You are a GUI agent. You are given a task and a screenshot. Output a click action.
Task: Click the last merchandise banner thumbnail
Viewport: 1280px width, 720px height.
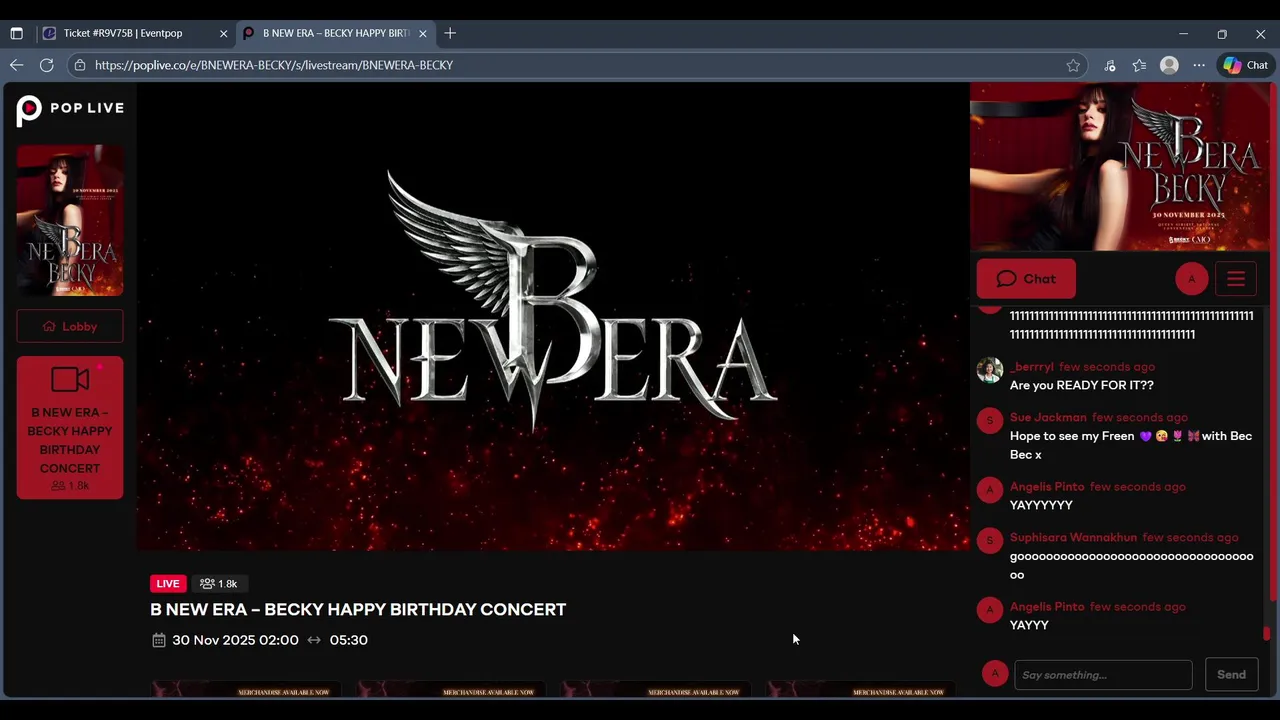point(861,689)
